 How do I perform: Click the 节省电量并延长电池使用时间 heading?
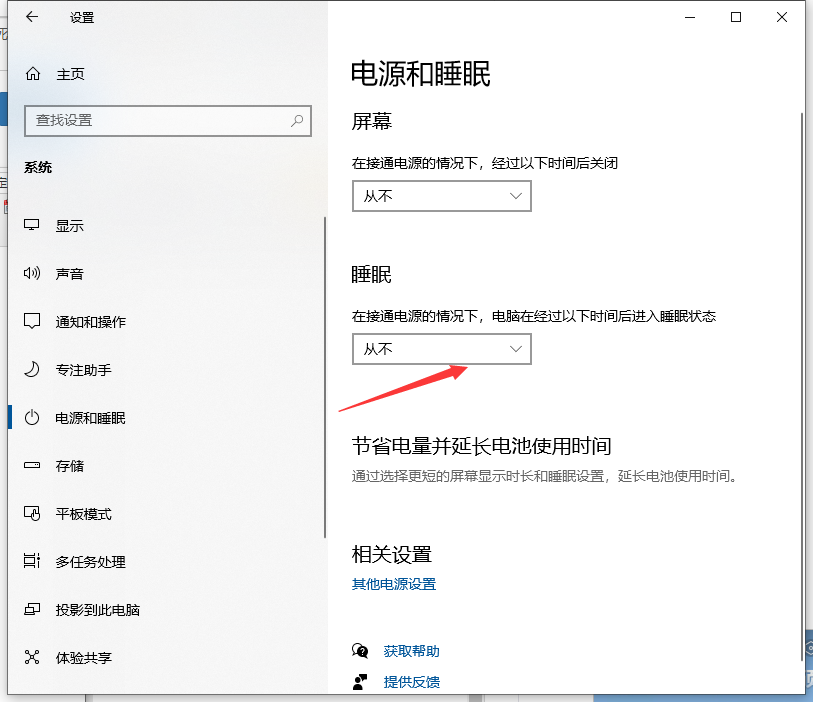482,446
